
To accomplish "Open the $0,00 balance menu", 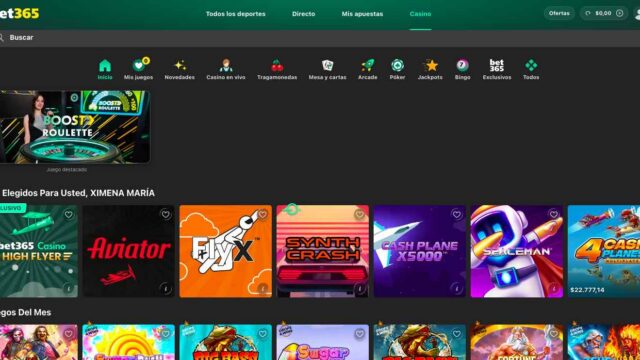I will point(604,13).
